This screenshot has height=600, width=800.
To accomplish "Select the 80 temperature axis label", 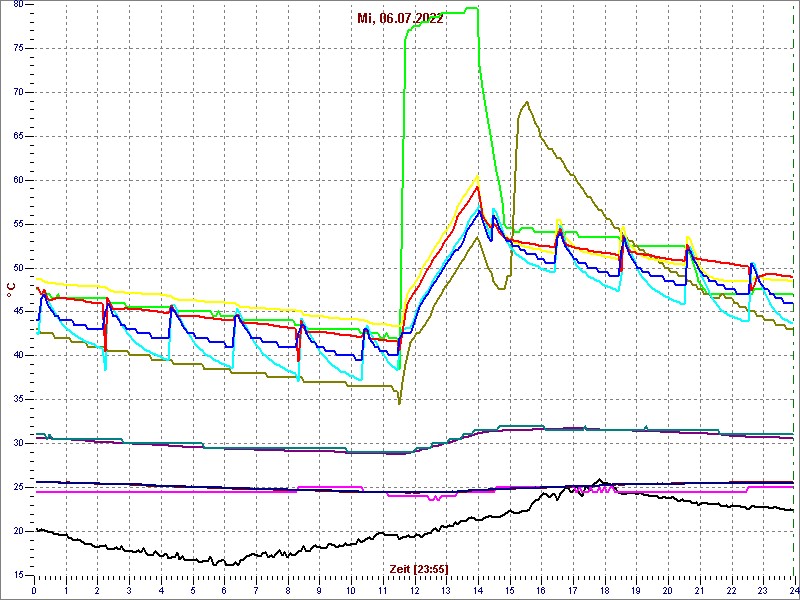I will coord(17,4).
